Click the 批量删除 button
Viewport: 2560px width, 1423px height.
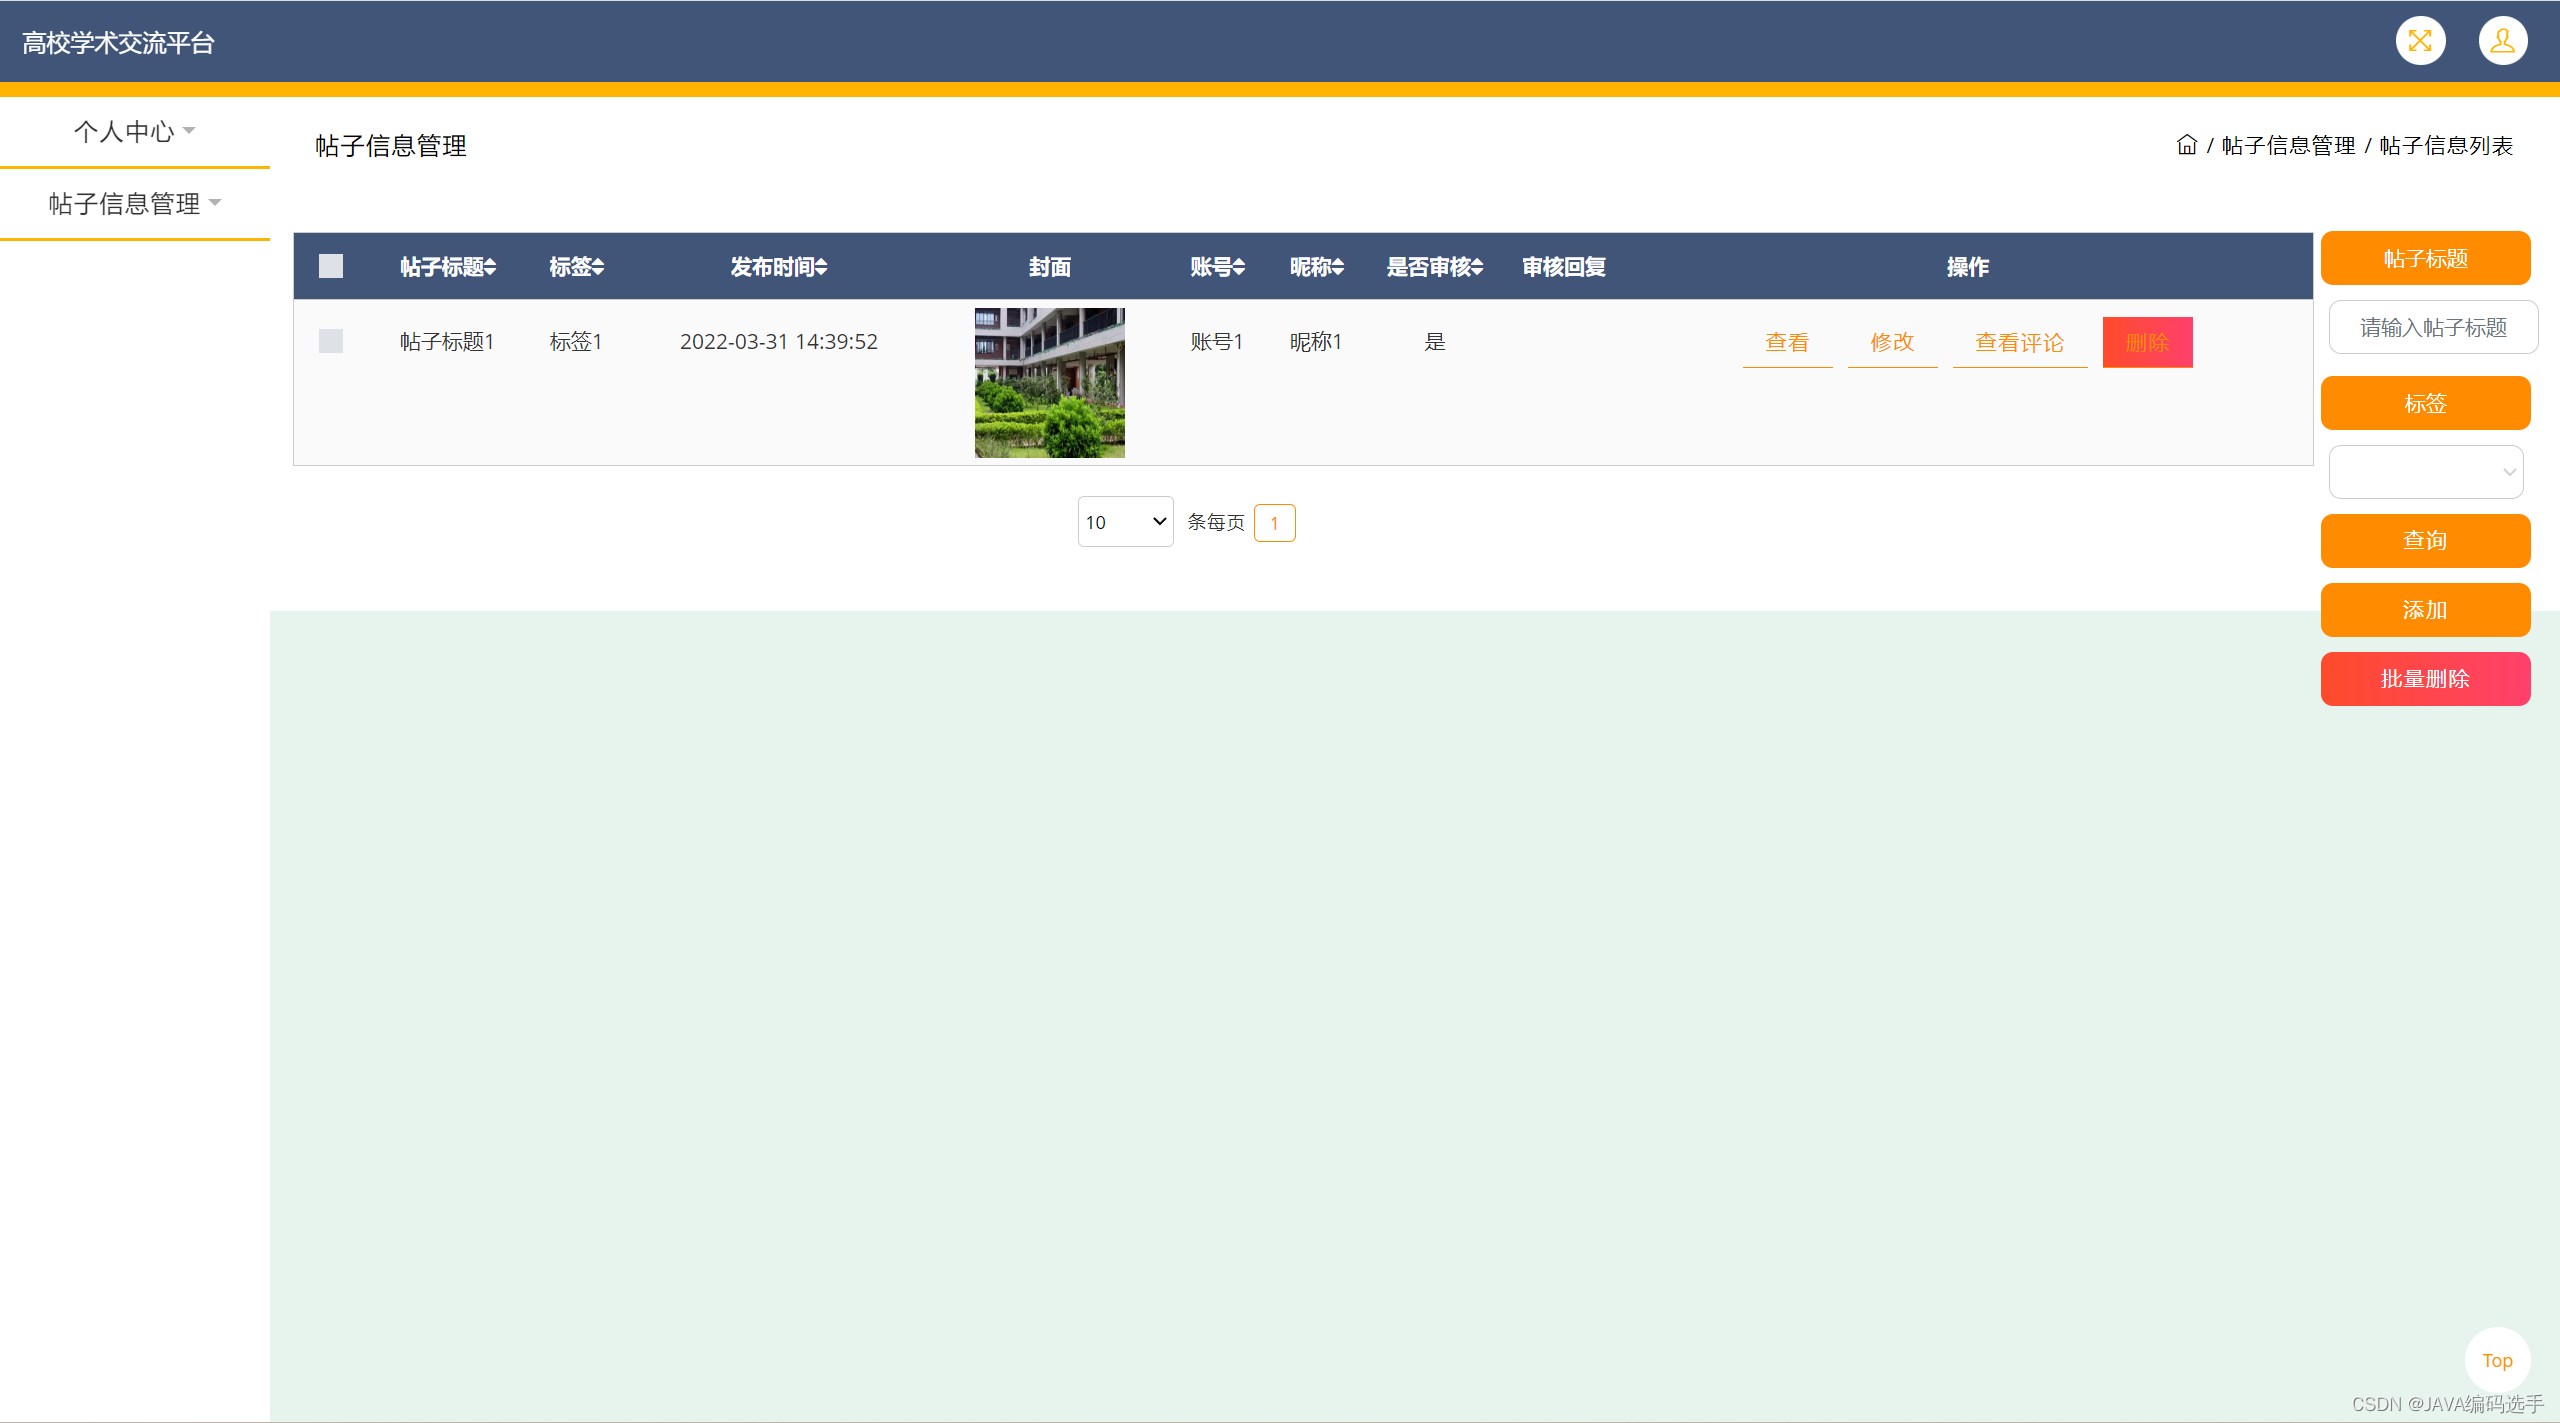click(2426, 679)
